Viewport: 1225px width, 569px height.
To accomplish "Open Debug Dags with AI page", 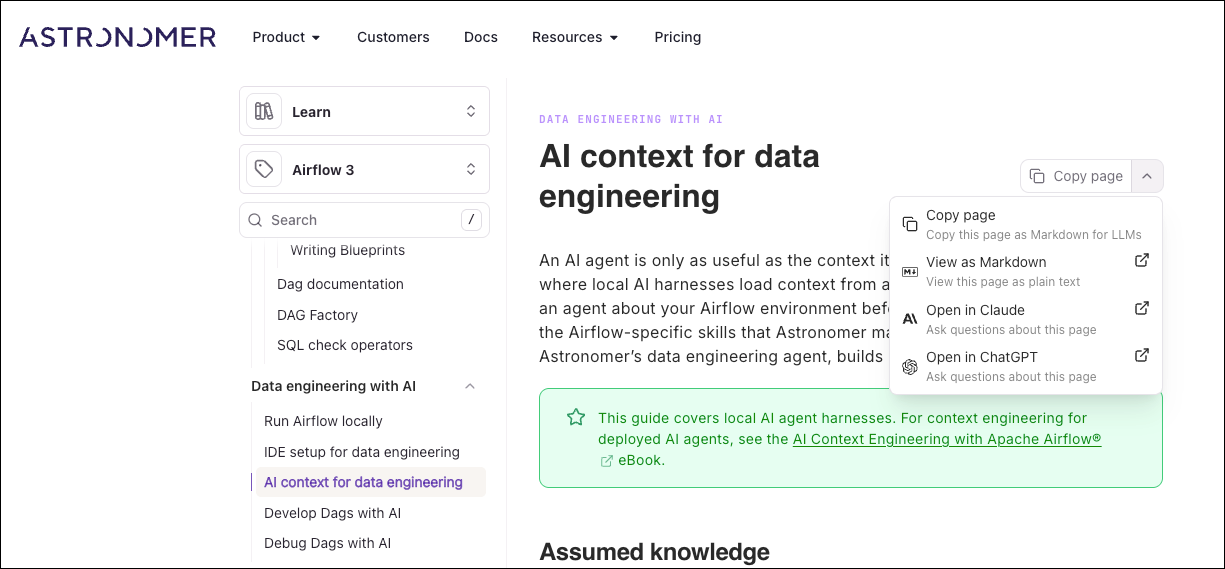I will [327, 543].
